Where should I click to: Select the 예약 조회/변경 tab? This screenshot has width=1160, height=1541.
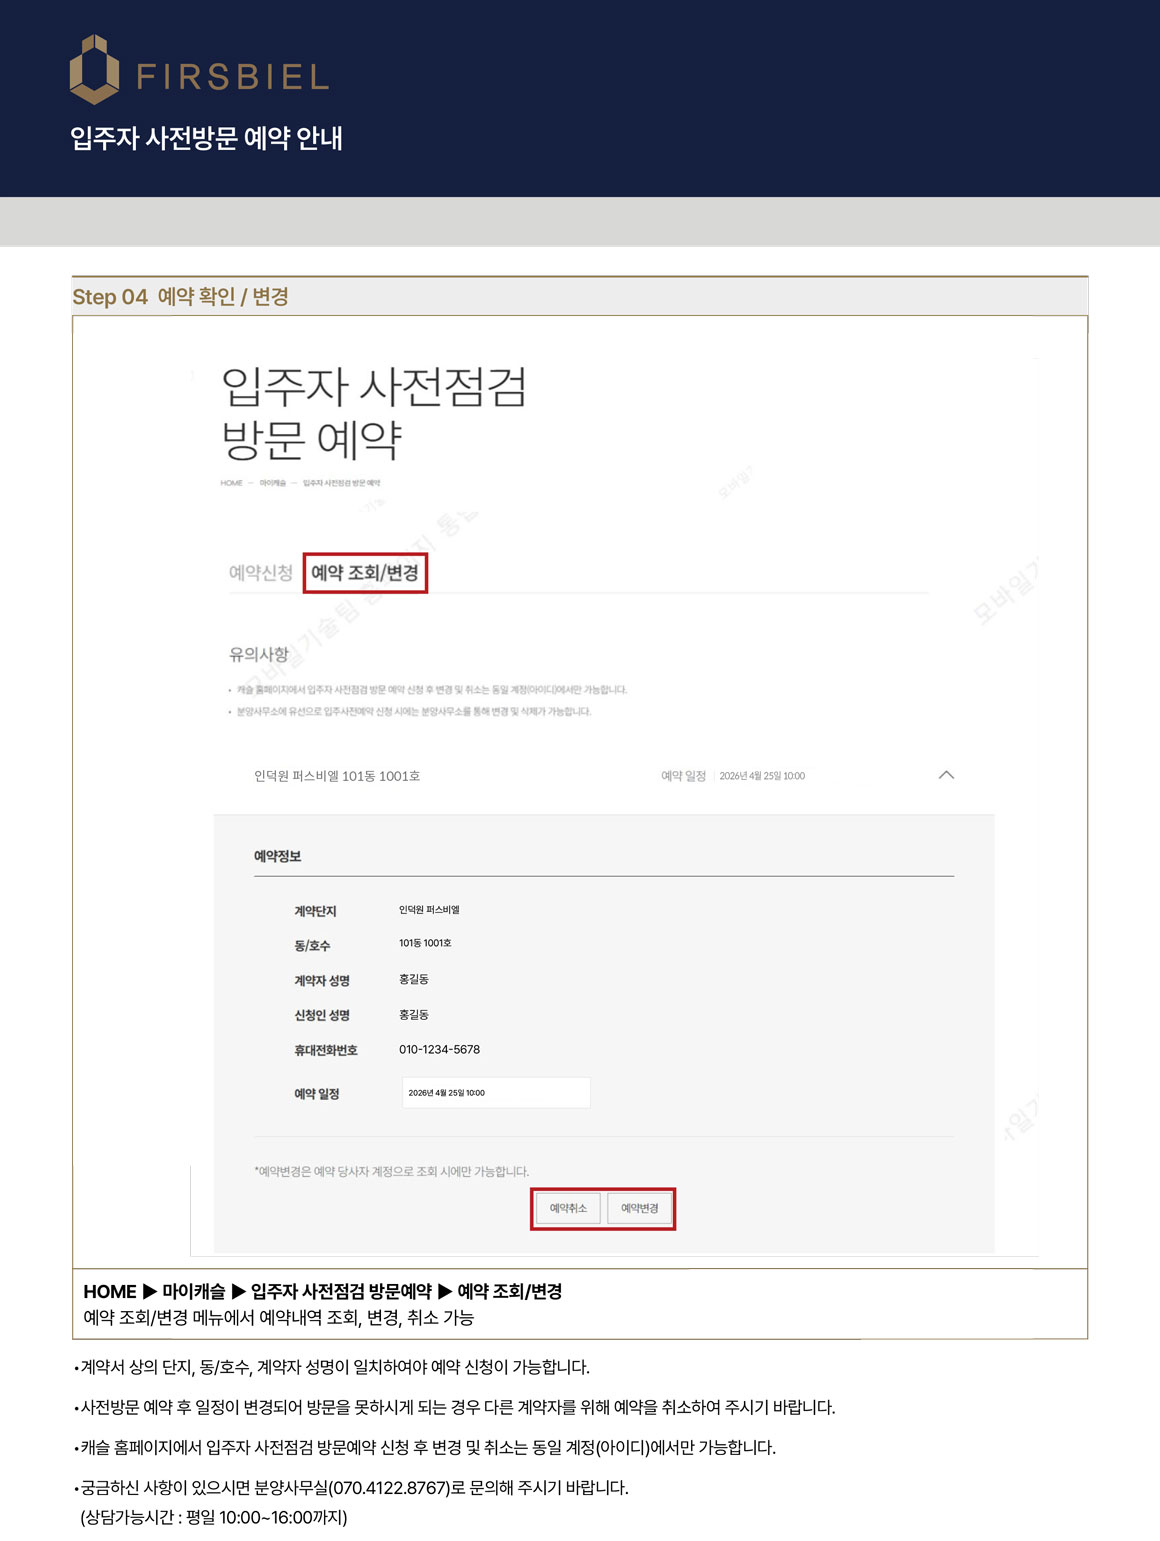point(365,573)
